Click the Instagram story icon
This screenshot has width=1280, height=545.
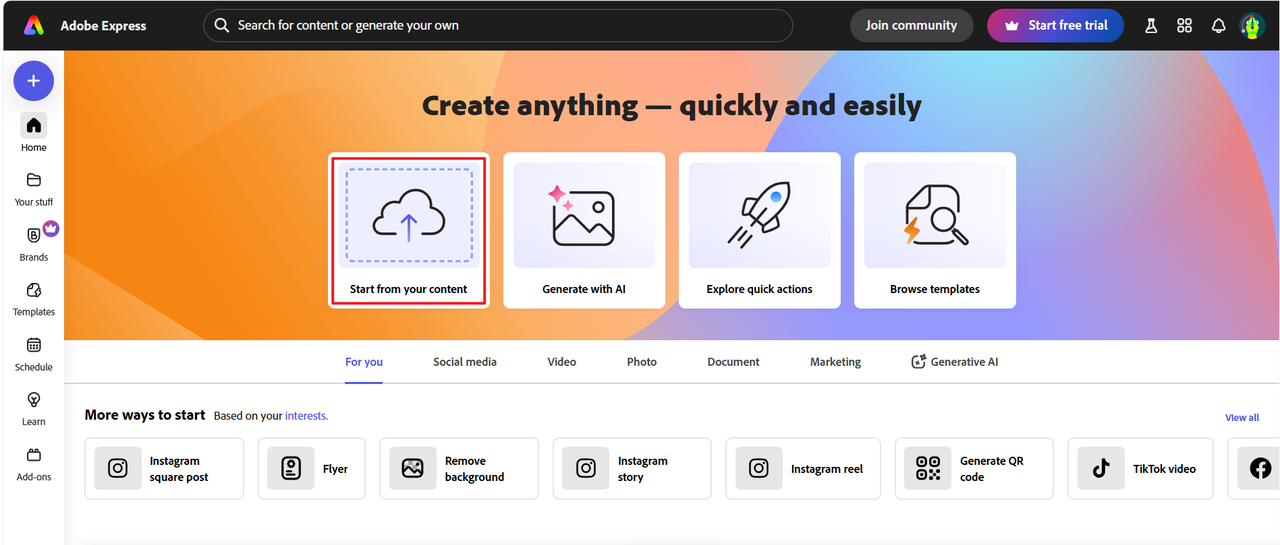(586, 468)
